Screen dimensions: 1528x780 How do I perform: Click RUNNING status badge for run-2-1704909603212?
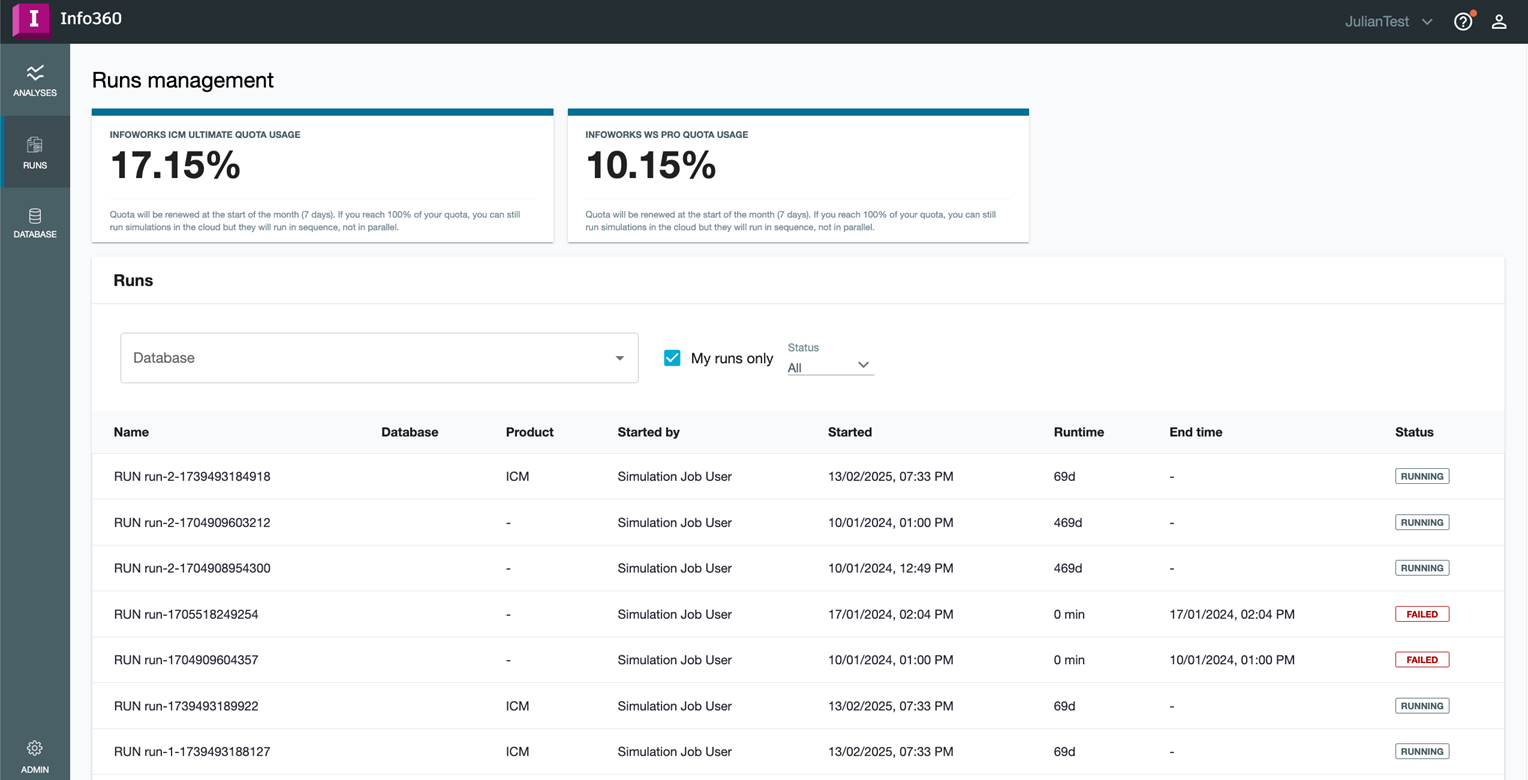click(x=1422, y=522)
